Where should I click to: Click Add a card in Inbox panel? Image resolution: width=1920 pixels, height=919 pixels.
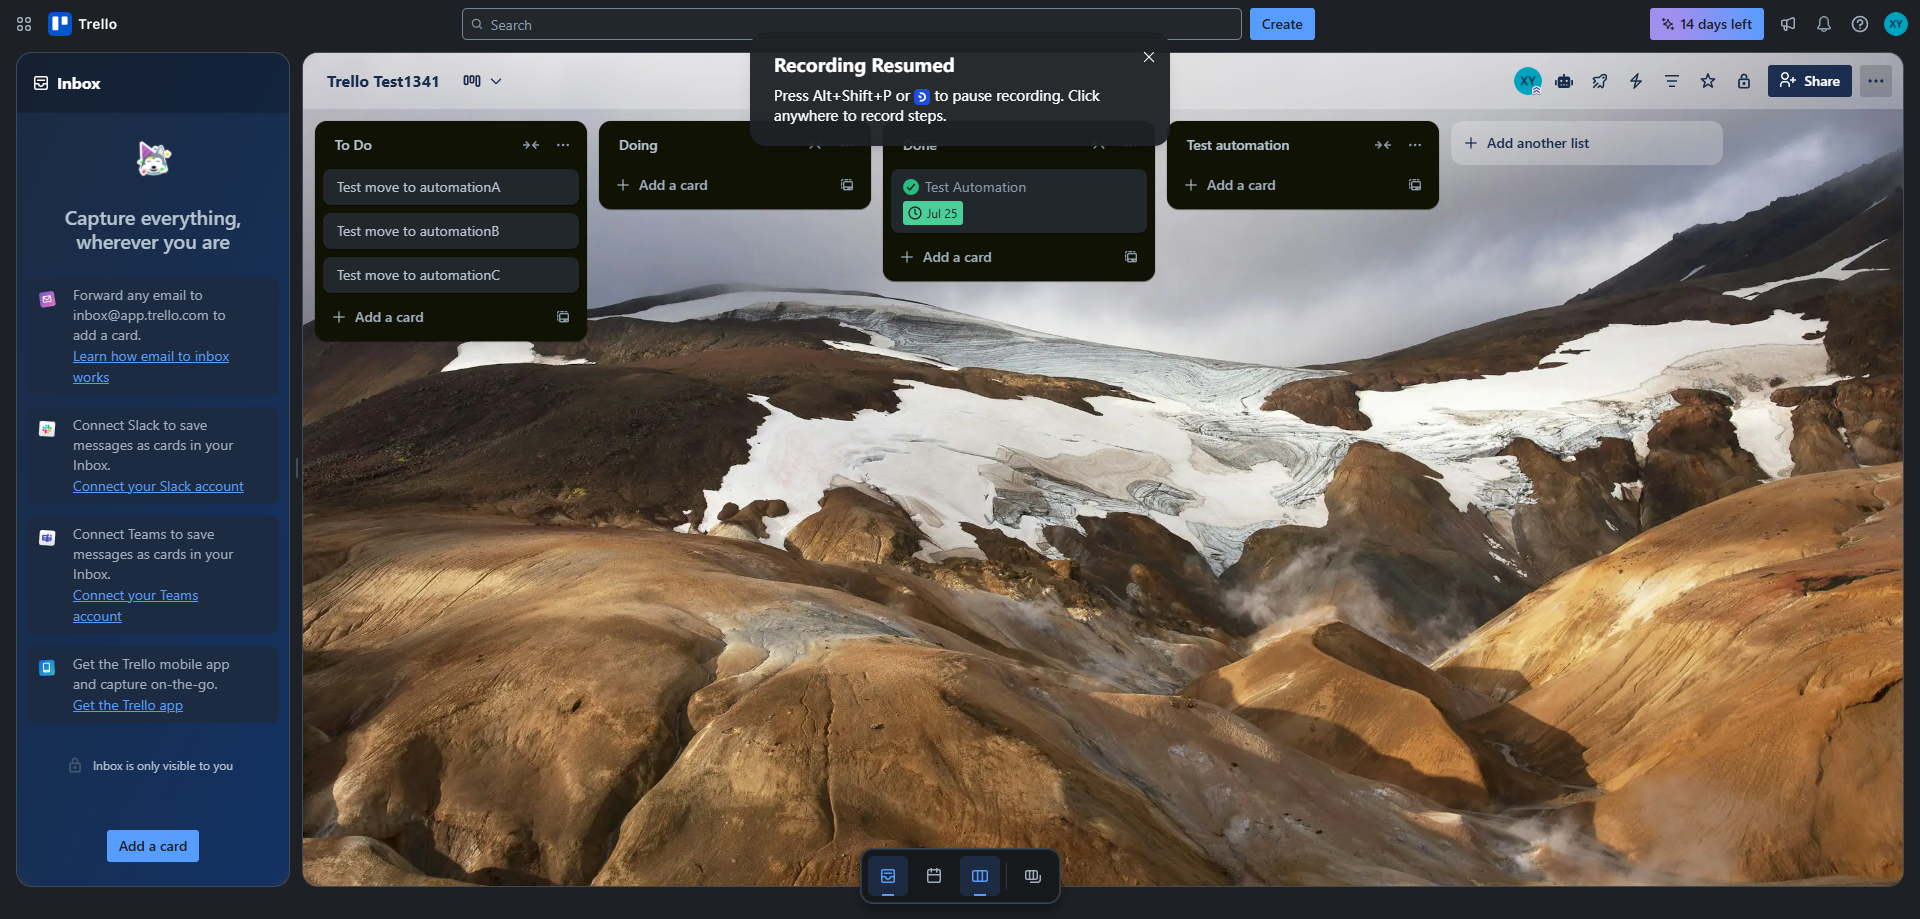click(x=153, y=846)
